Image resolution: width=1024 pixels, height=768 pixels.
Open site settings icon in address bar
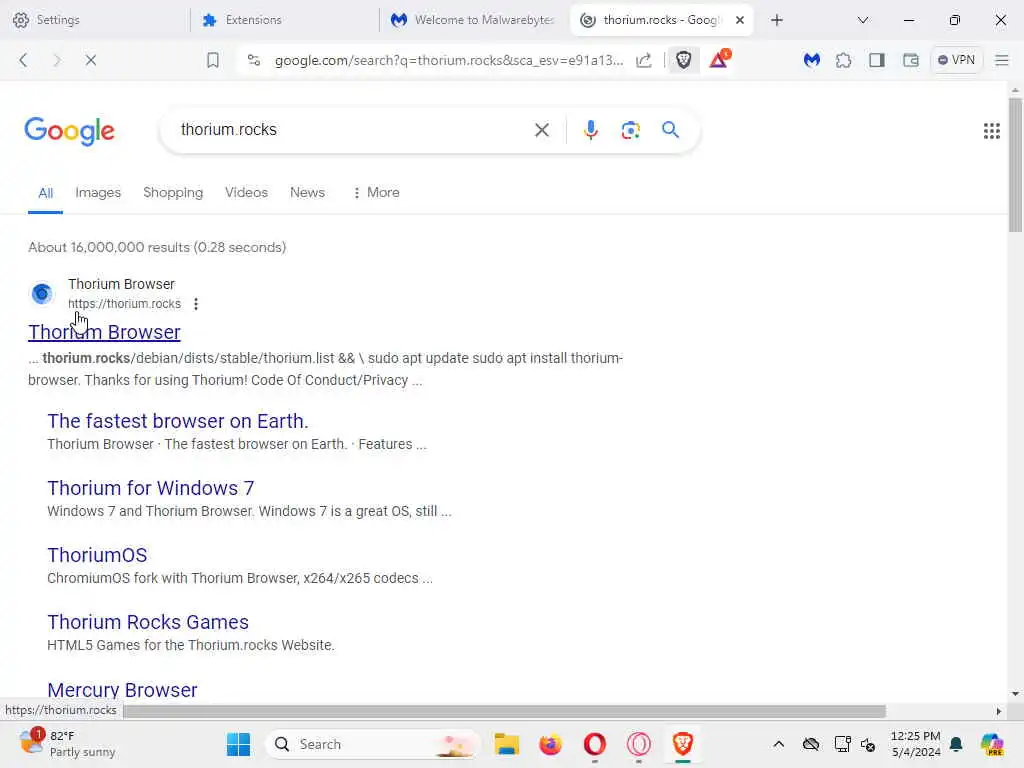[x=254, y=60]
